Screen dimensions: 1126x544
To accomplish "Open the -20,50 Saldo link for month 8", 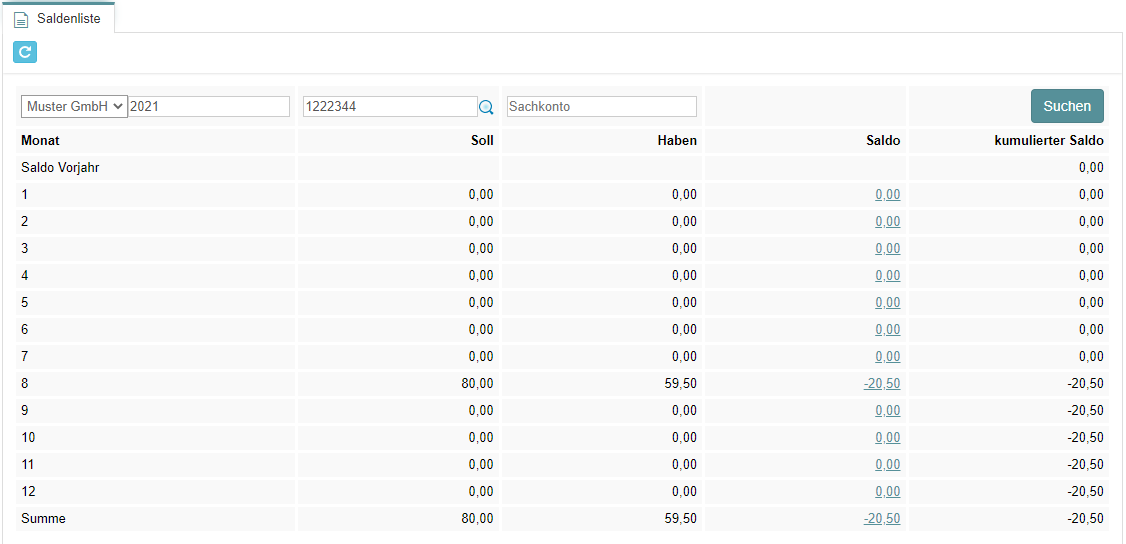I will click(882, 384).
